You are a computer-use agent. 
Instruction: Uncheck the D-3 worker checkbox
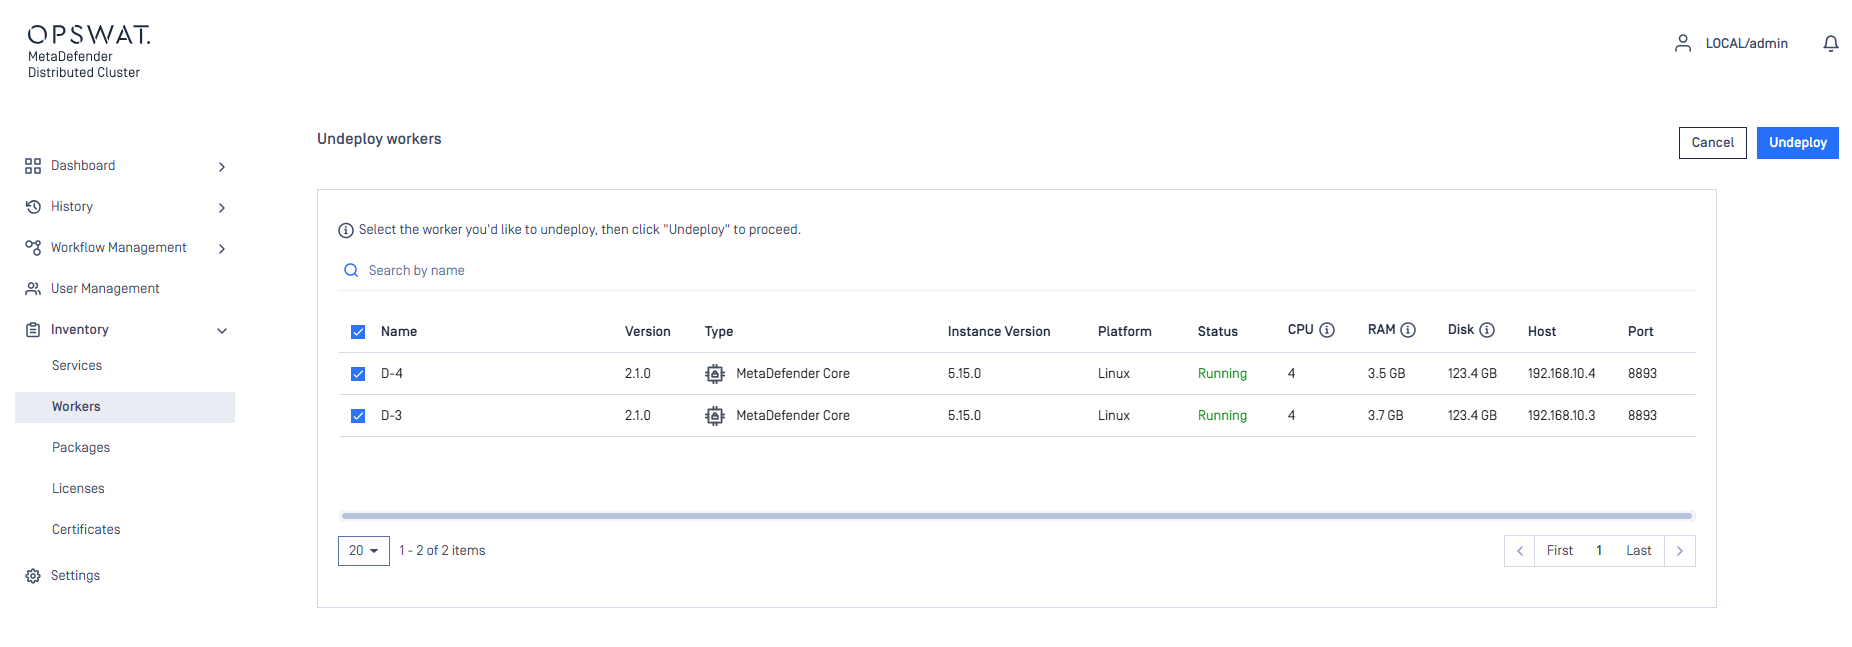click(358, 416)
